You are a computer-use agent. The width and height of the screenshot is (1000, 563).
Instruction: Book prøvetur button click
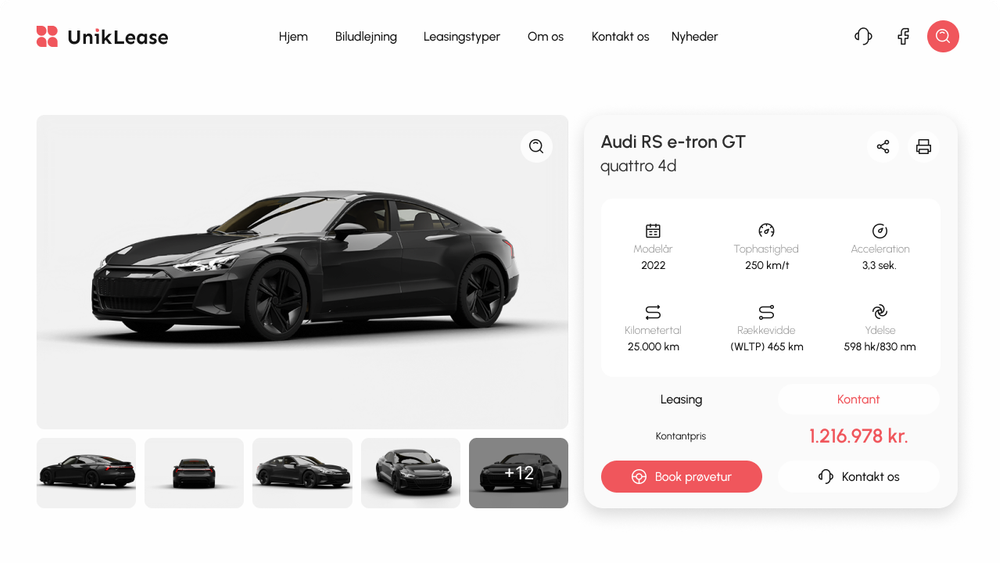[x=681, y=476]
